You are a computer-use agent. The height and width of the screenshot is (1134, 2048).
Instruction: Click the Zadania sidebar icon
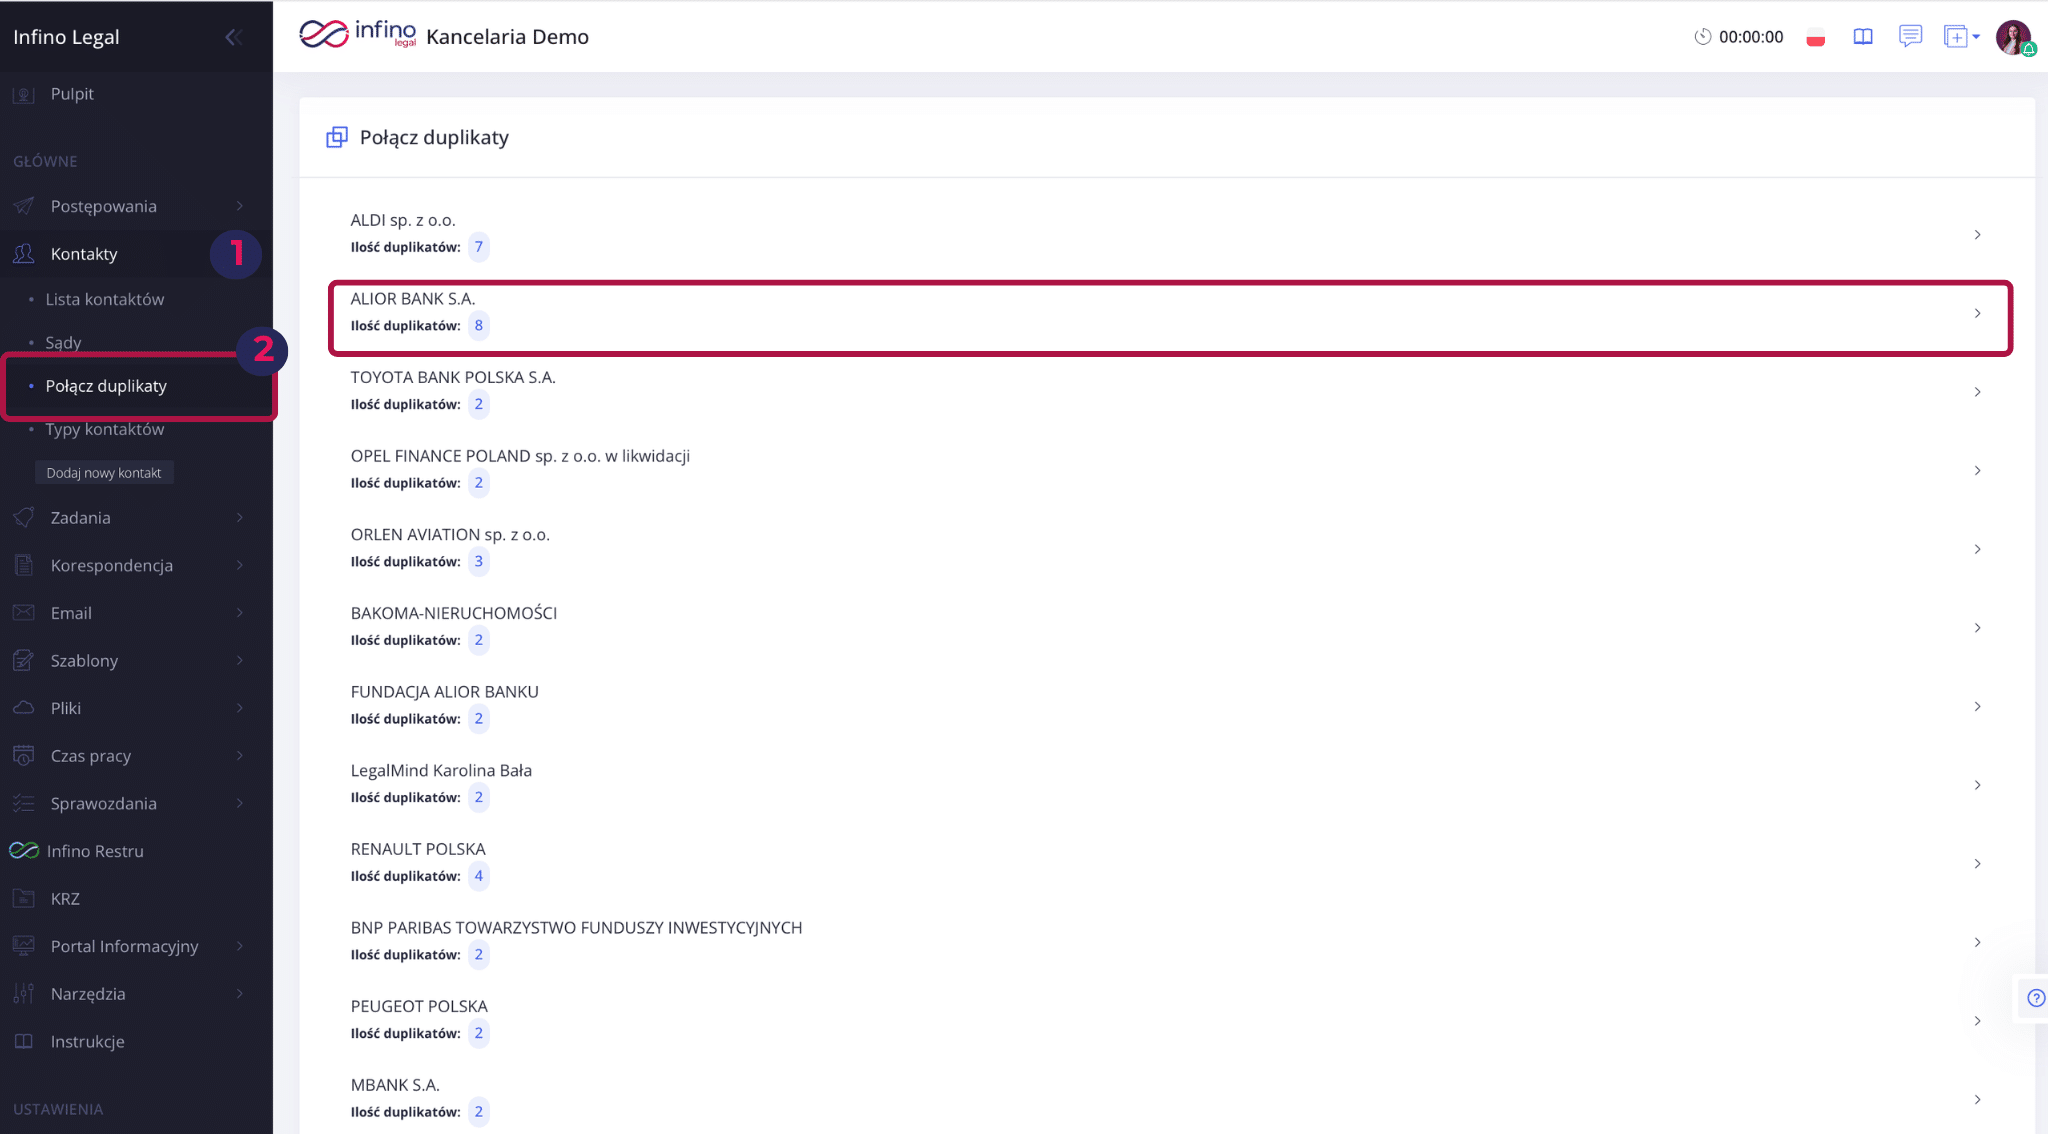tap(24, 518)
